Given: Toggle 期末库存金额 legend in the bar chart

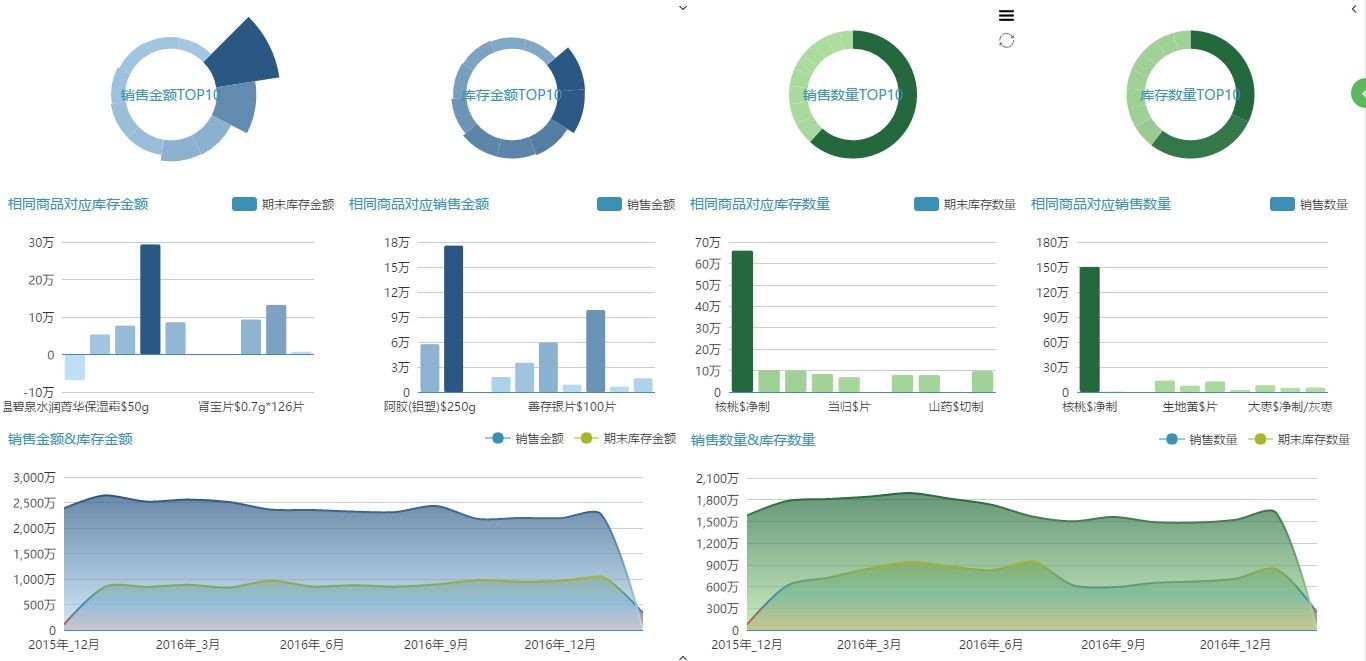Looking at the screenshot, I should (x=283, y=204).
